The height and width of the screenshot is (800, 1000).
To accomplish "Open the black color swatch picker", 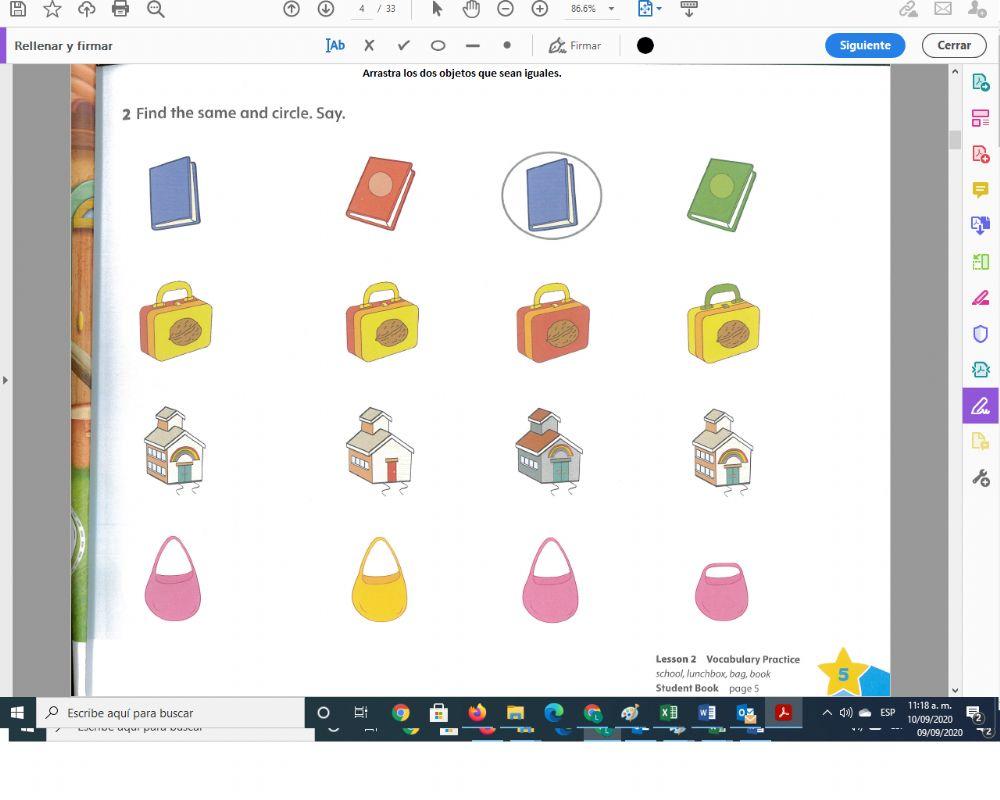I will tap(645, 45).
